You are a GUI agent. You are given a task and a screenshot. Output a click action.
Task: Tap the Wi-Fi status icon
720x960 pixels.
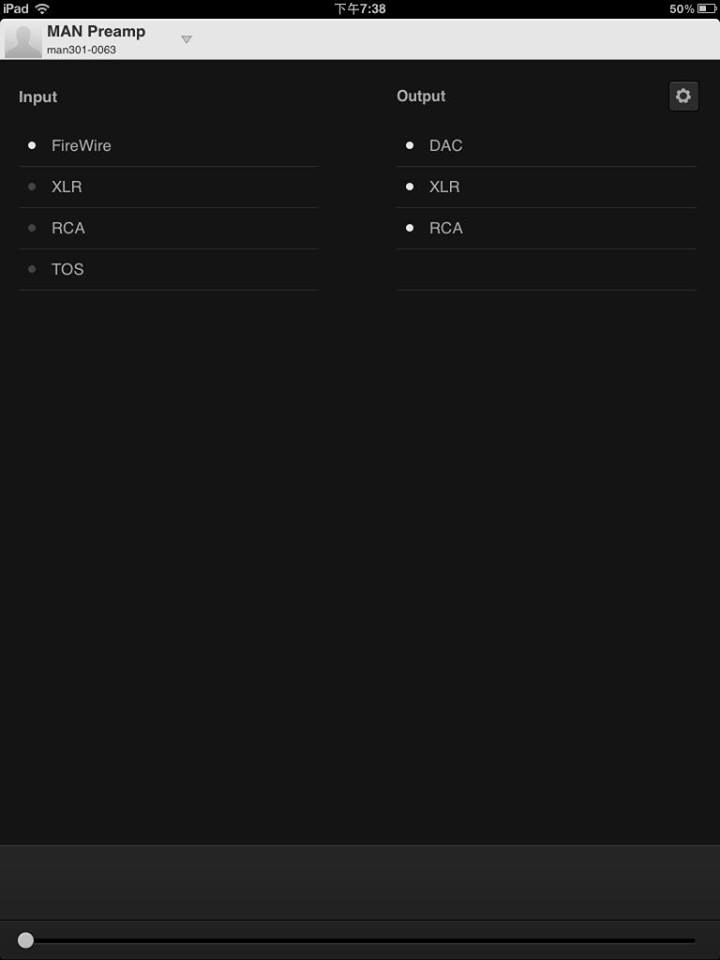pos(42,9)
